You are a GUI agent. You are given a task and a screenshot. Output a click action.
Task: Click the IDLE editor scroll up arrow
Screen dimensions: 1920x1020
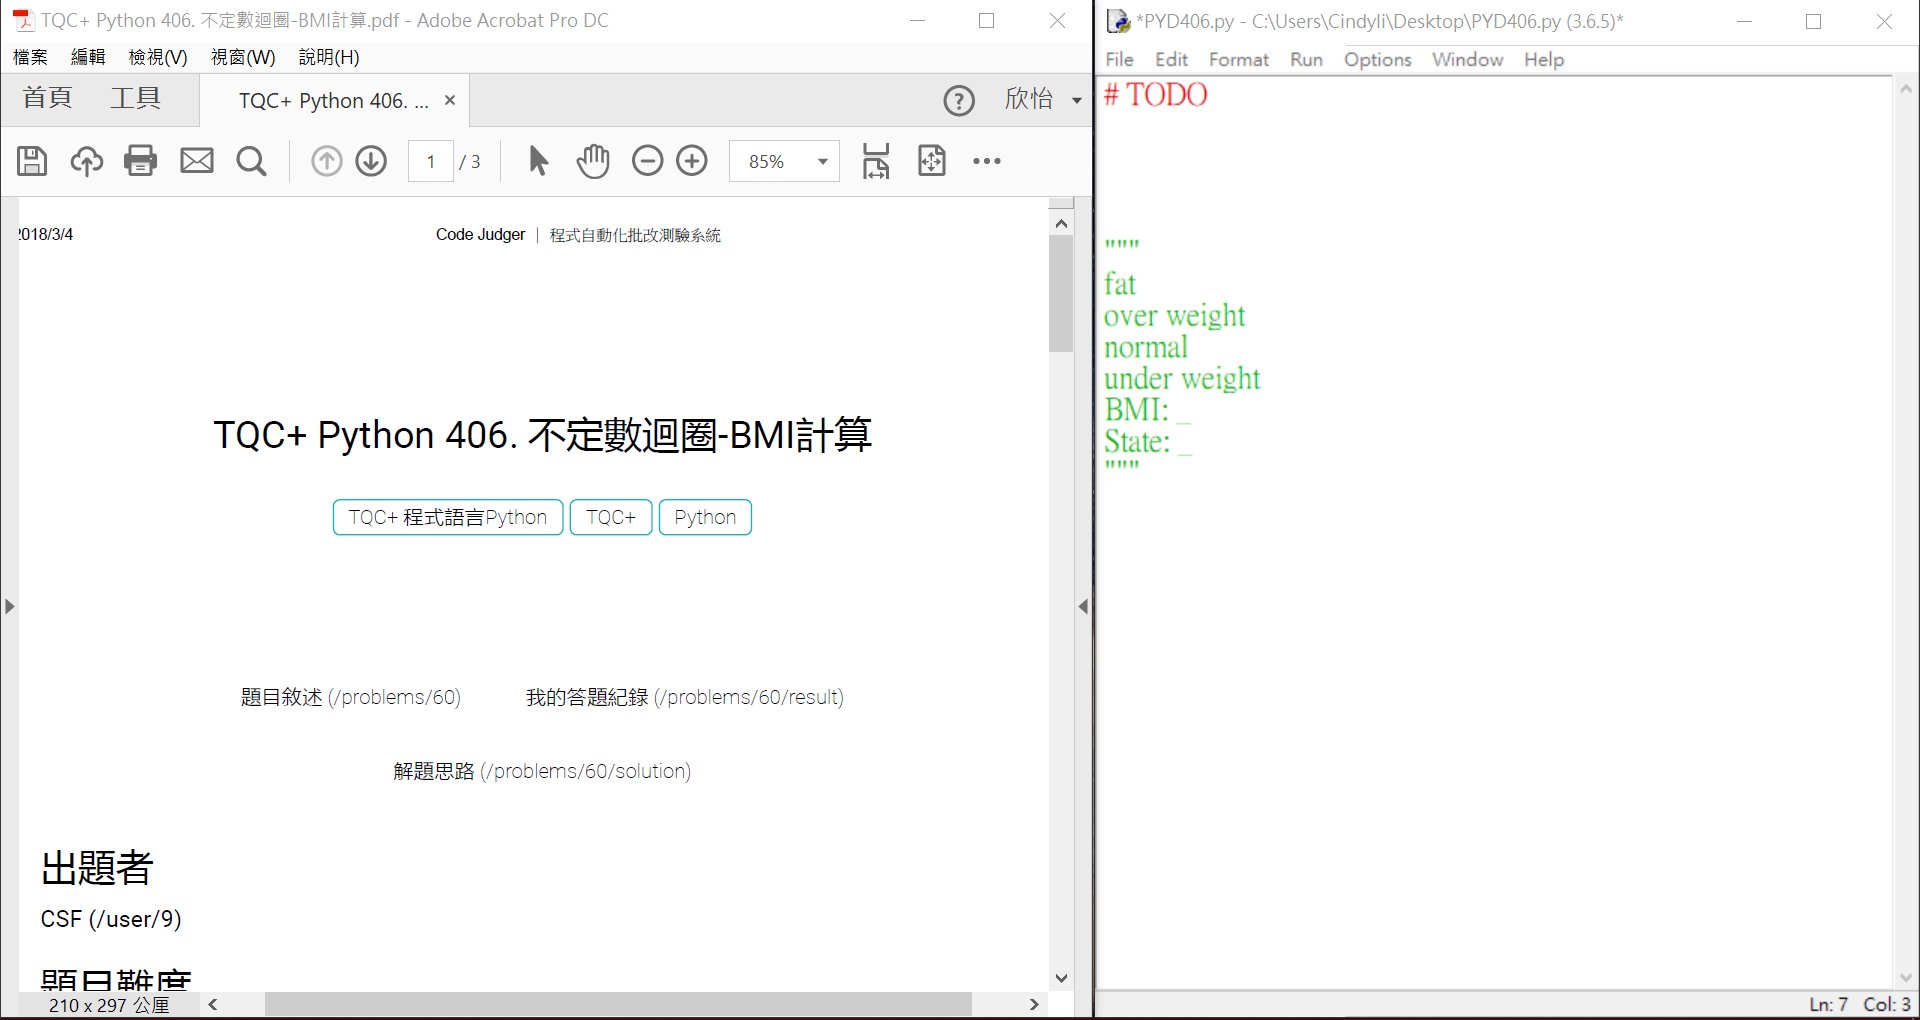(1906, 89)
